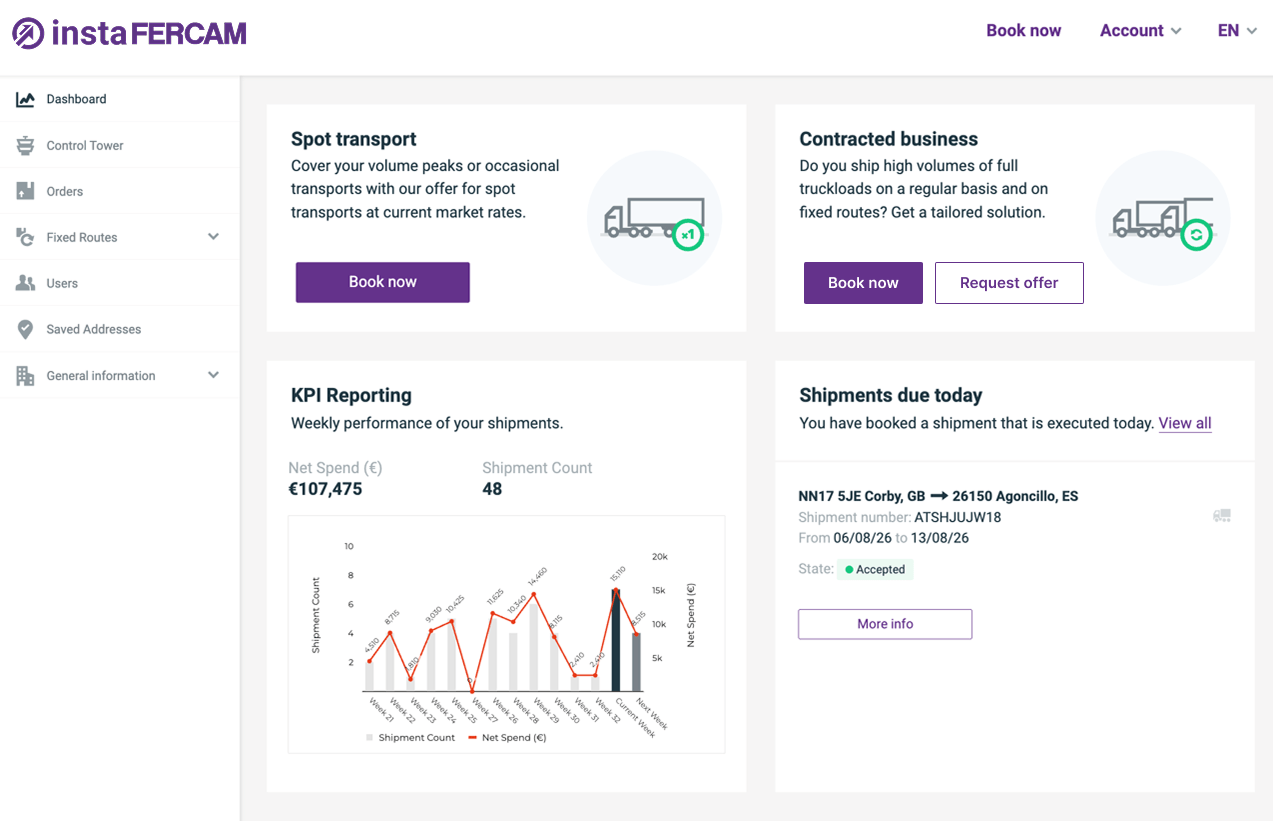Click Book now in top navigation
The height and width of the screenshot is (821, 1273).
tap(1024, 31)
